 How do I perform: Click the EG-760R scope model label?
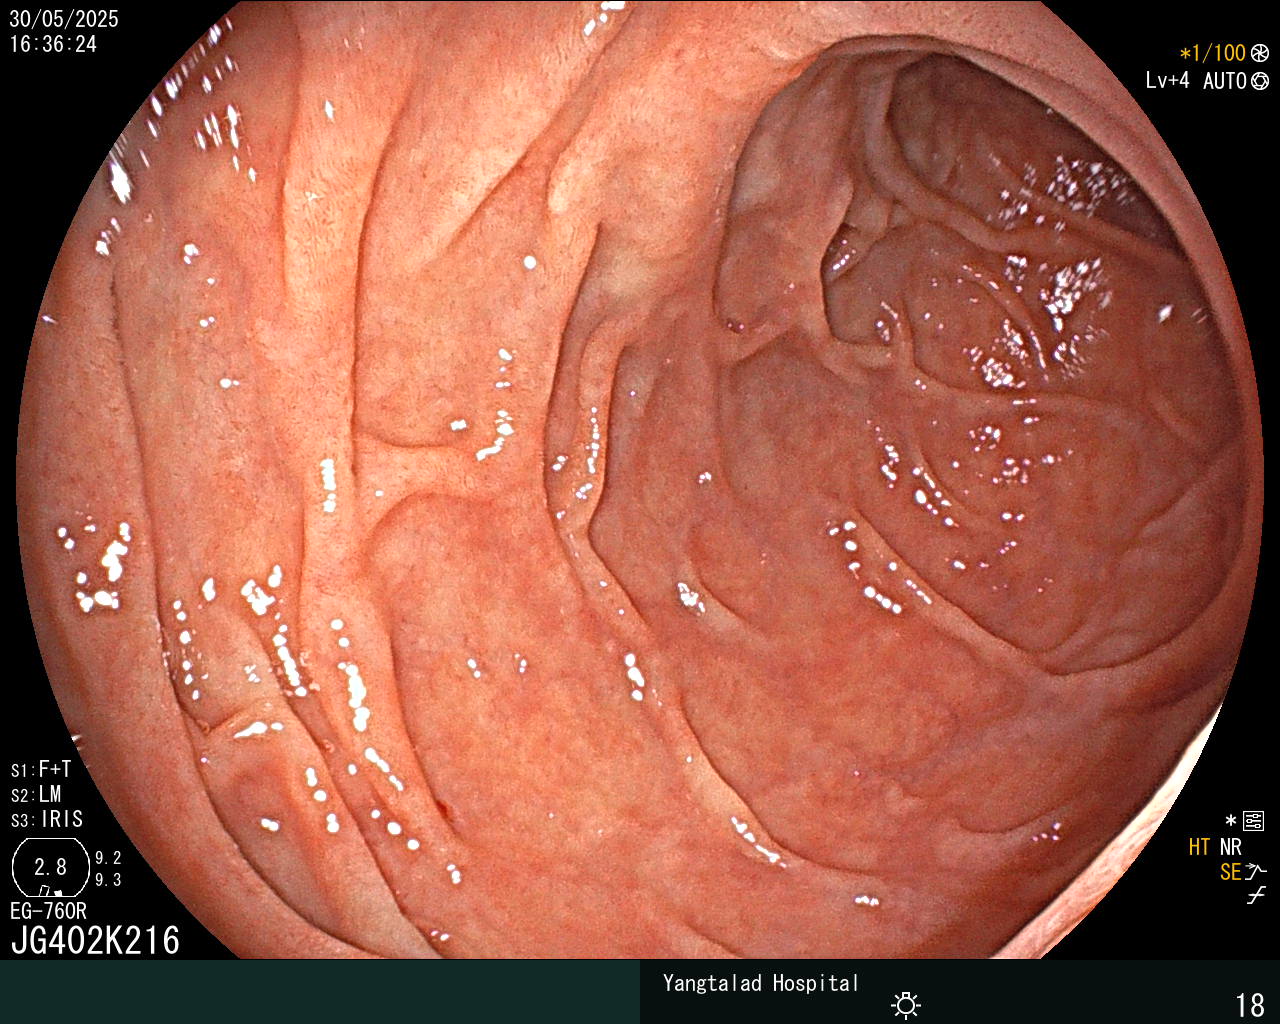tap(48, 911)
